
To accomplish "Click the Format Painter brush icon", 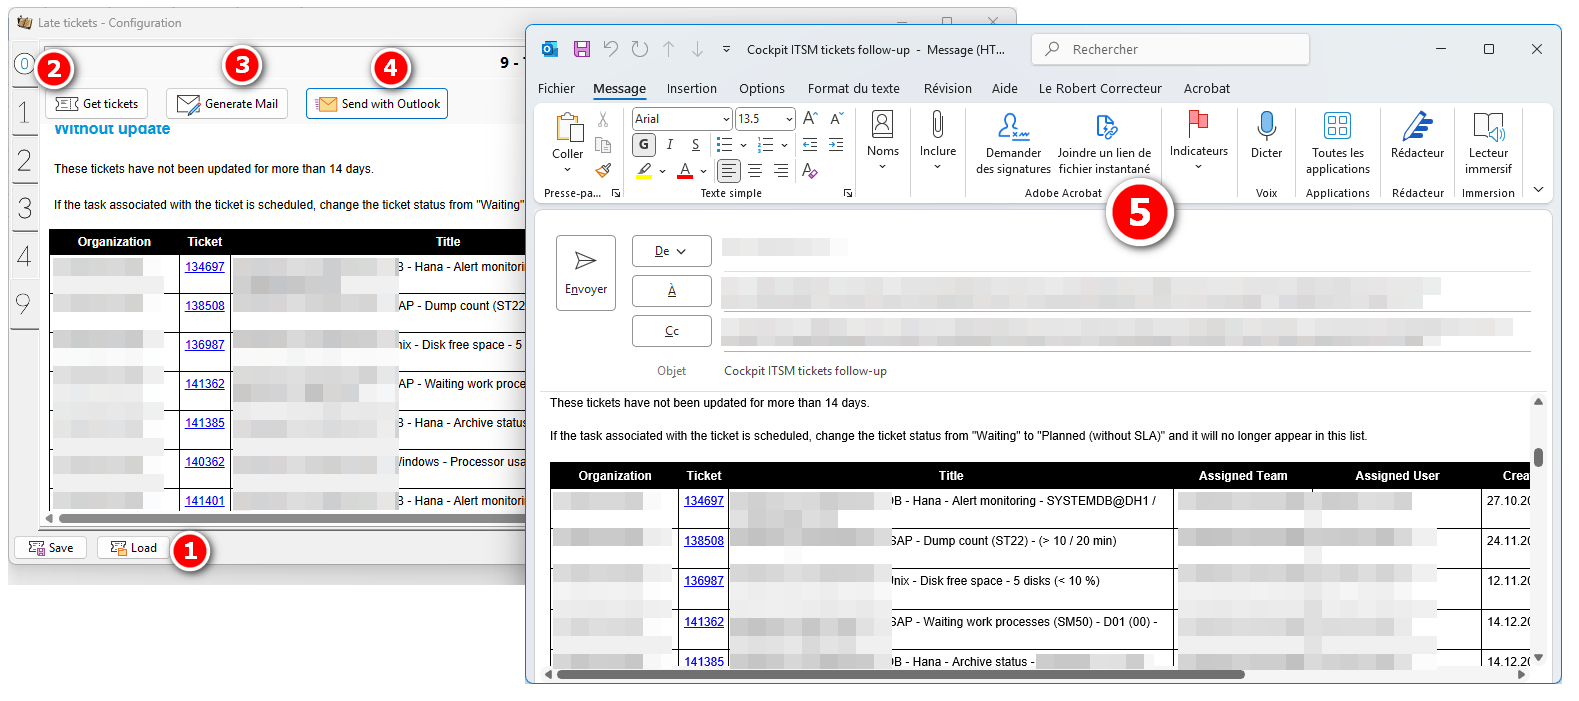I will click(x=603, y=171).
